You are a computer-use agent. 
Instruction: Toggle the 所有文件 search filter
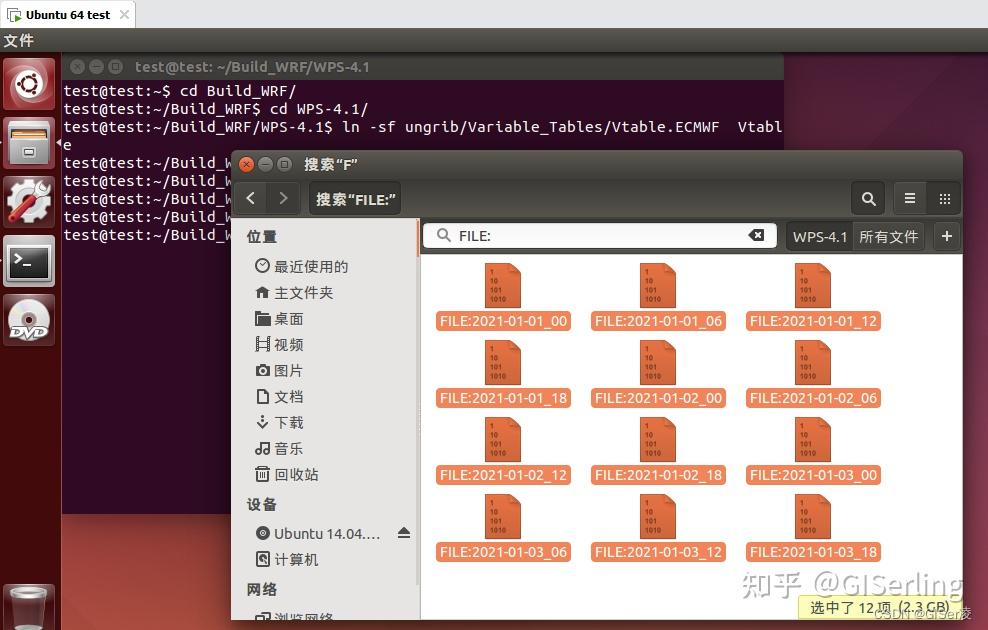point(887,236)
